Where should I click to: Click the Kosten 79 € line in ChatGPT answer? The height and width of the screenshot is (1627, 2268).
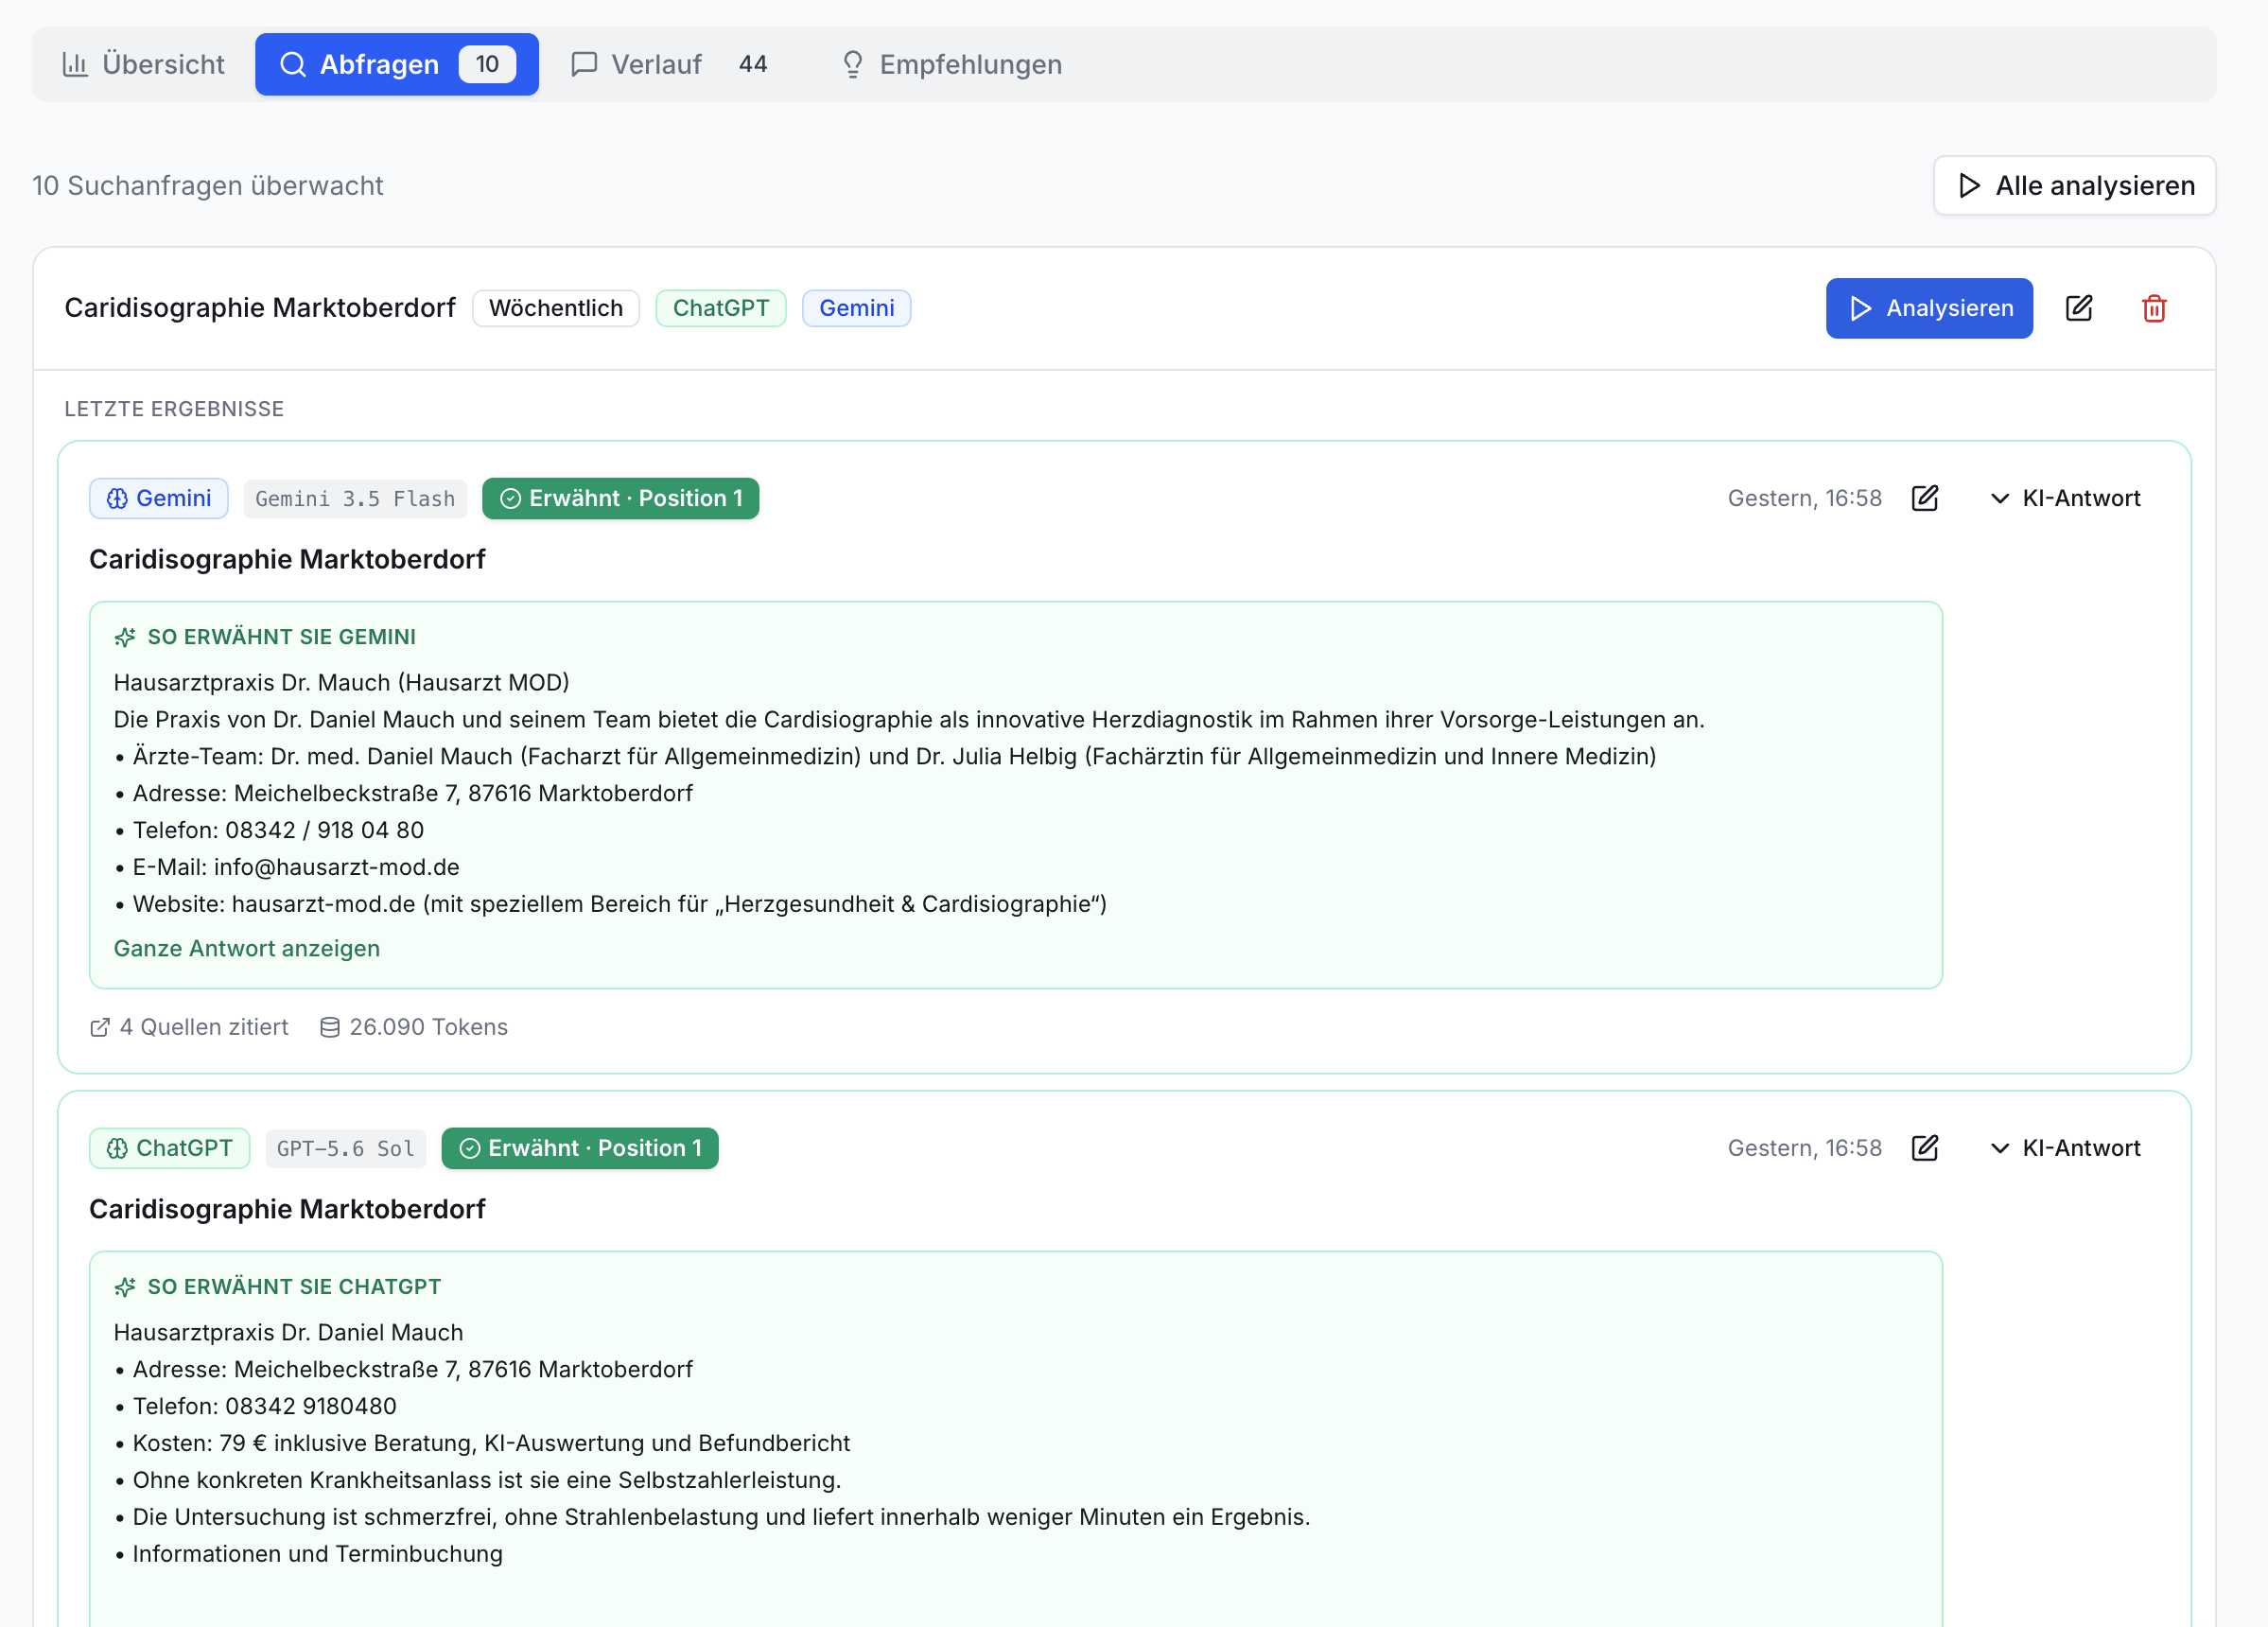coord(482,1444)
